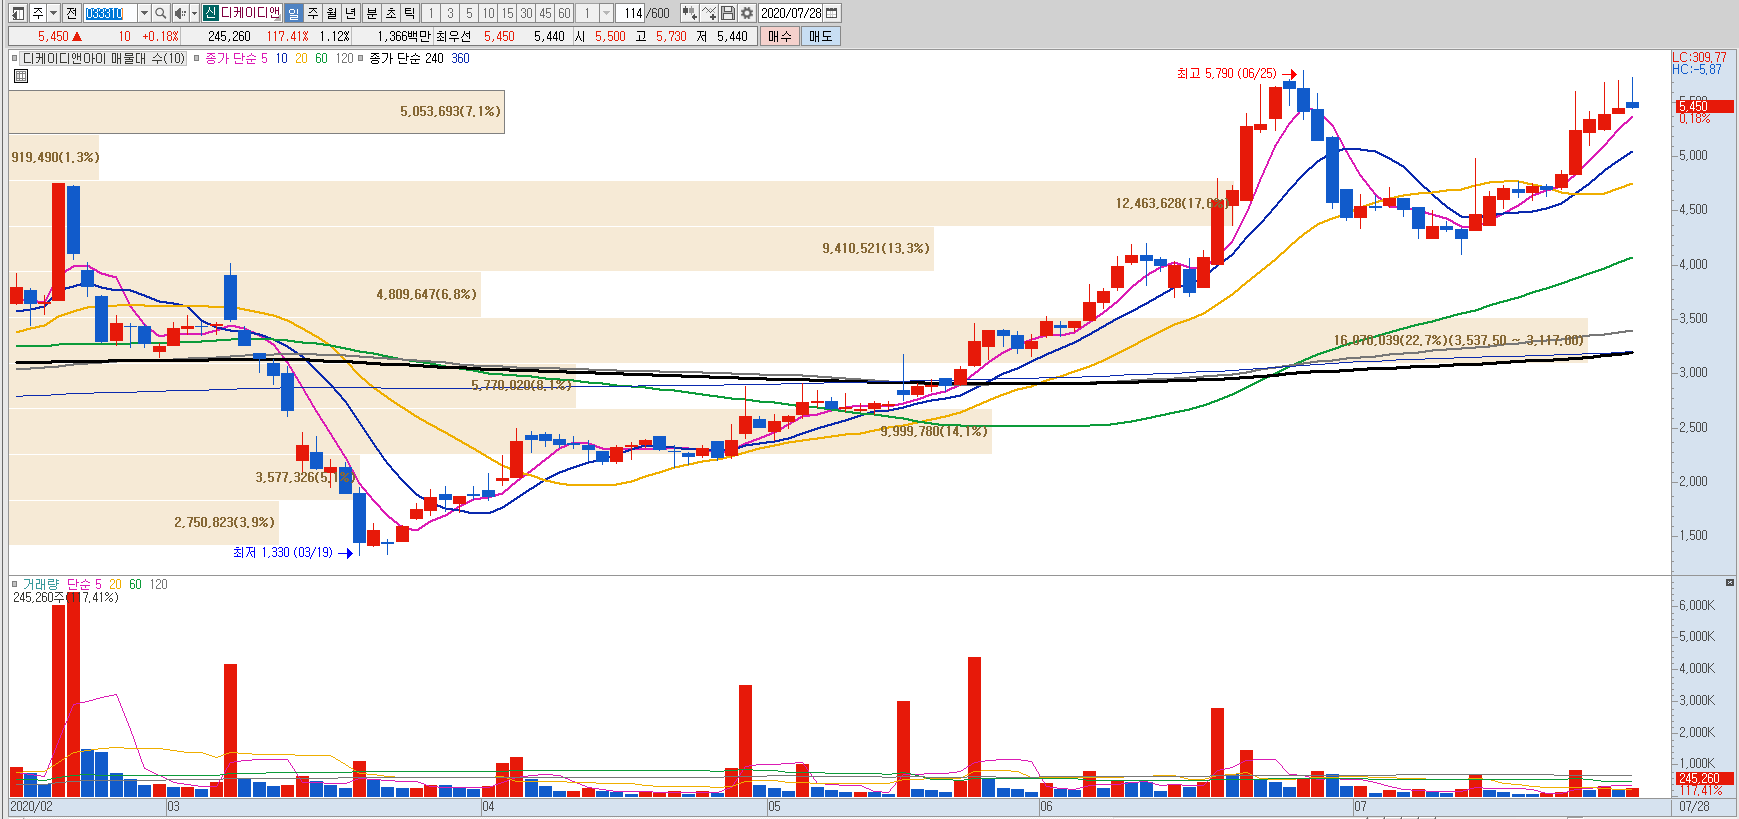Click the indicator add icon beside 600
Image resolution: width=1739 pixels, height=819 pixels.
pos(689,13)
